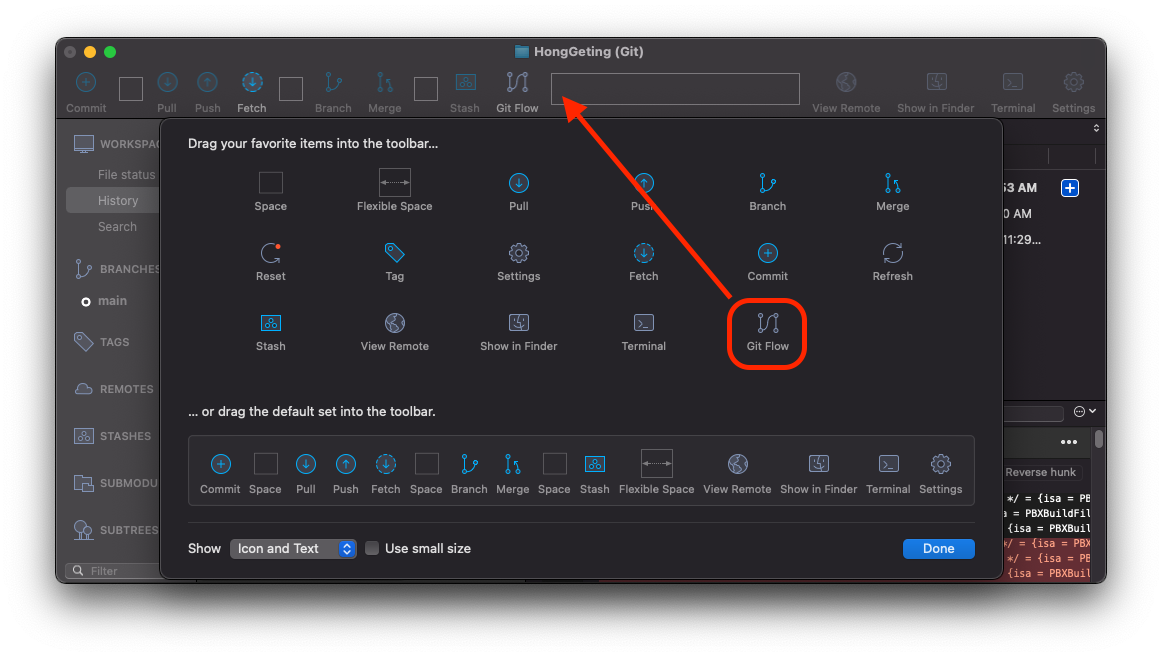Click the blue plus button beside the commit time
Screen dimensions: 1162x657
coord(1069,187)
